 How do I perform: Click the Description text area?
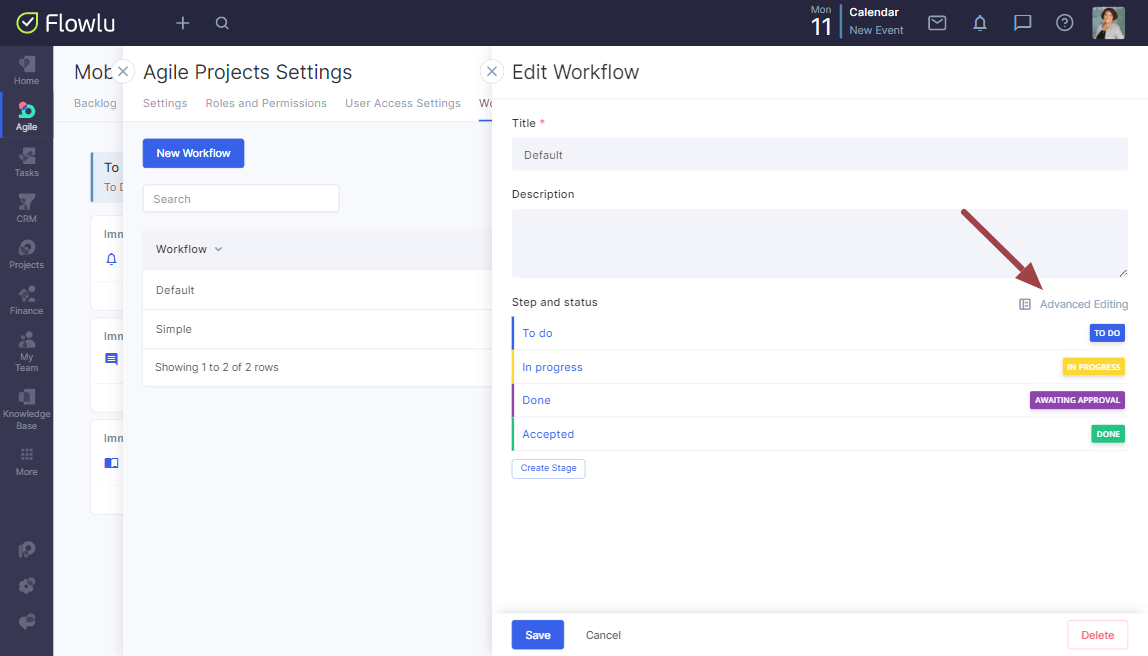click(819, 243)
